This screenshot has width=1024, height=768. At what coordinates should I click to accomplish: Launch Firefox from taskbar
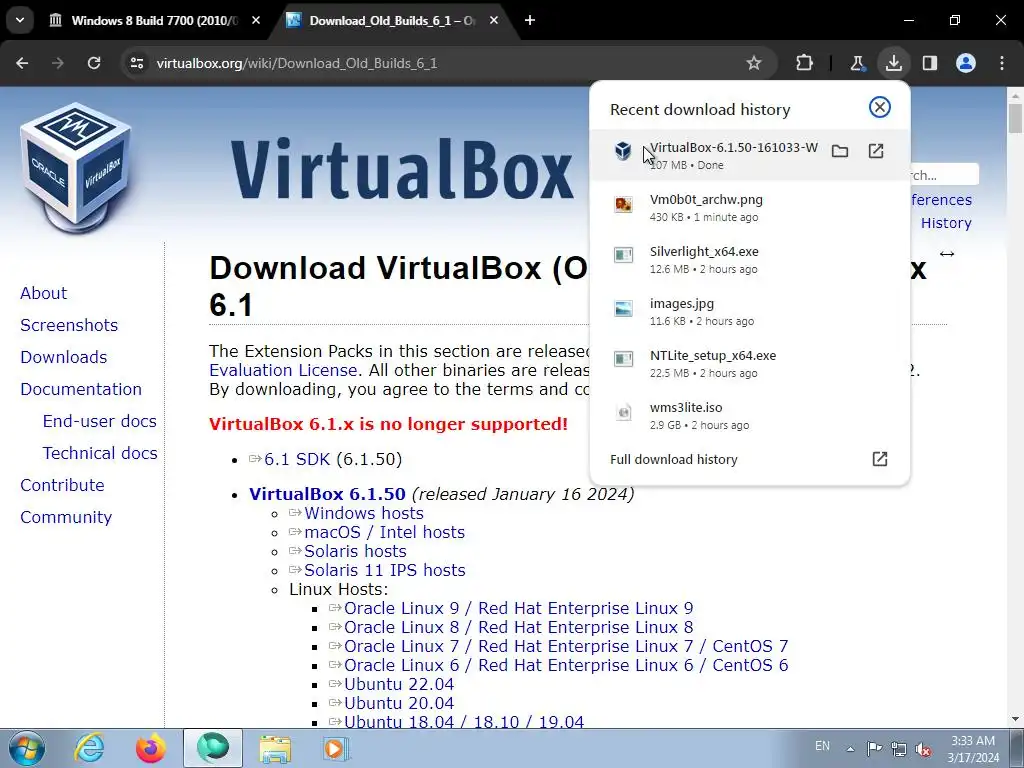click(150, 748)
